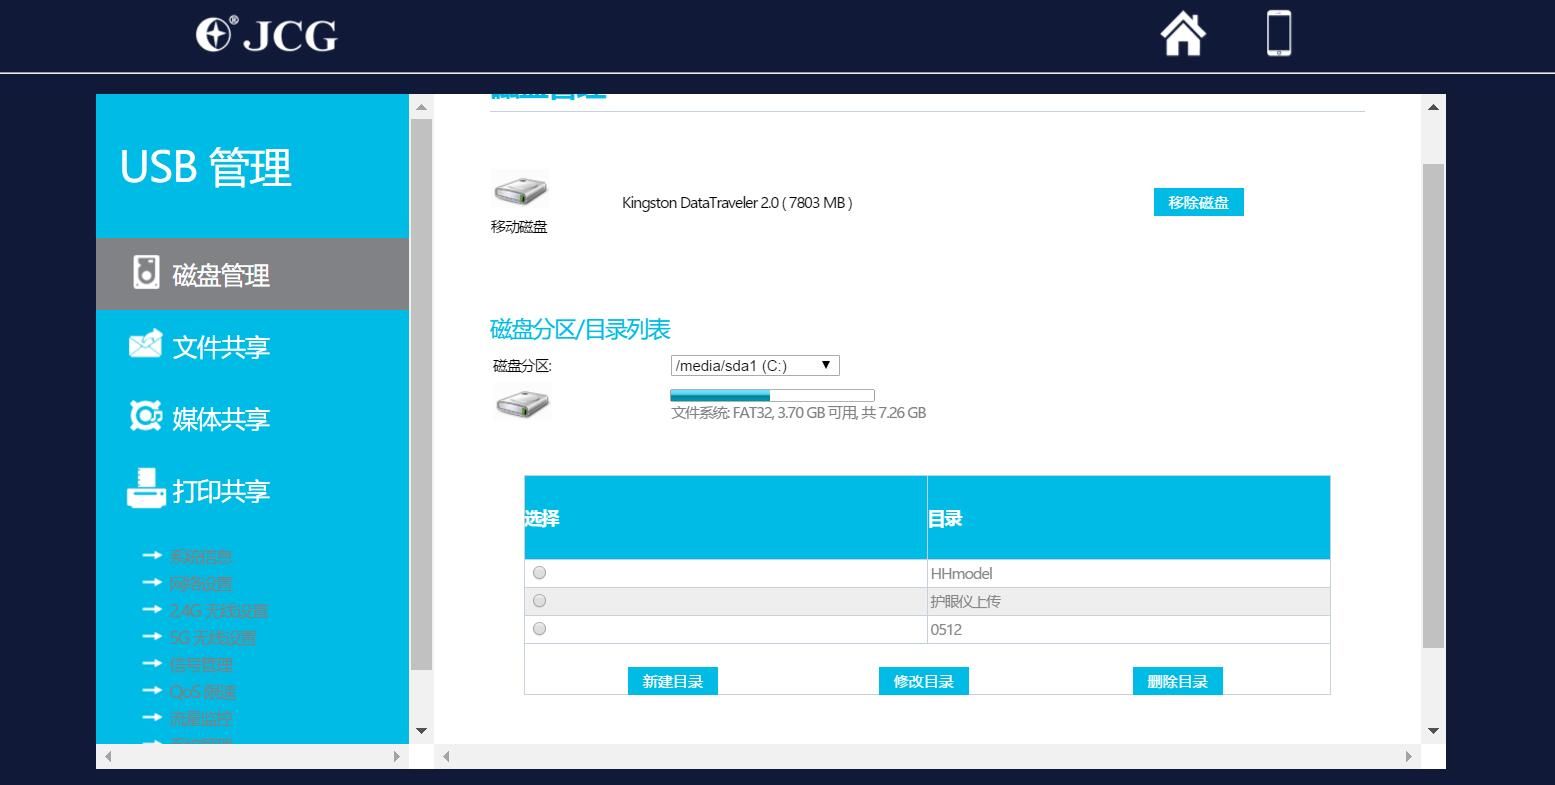Select the 0512 directory radio button
This screenshot has width=1555, height=785.
(540, 629)
